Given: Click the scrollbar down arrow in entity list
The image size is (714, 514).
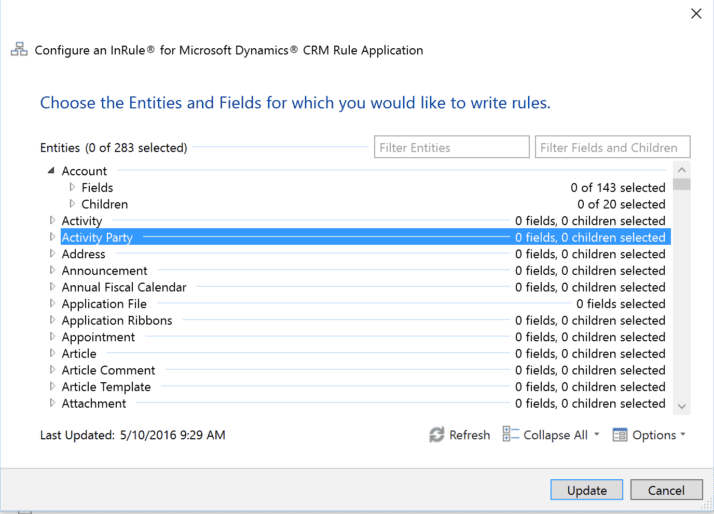Looking at the screenshot, I should pos(682,406).
